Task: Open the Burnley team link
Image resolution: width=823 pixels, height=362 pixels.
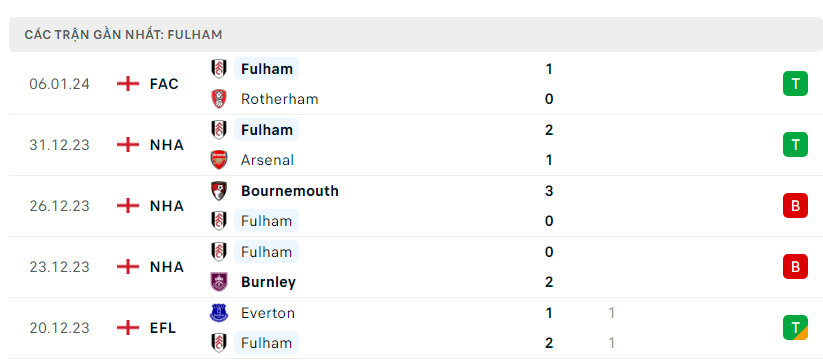Action: (x=268, y=282)
